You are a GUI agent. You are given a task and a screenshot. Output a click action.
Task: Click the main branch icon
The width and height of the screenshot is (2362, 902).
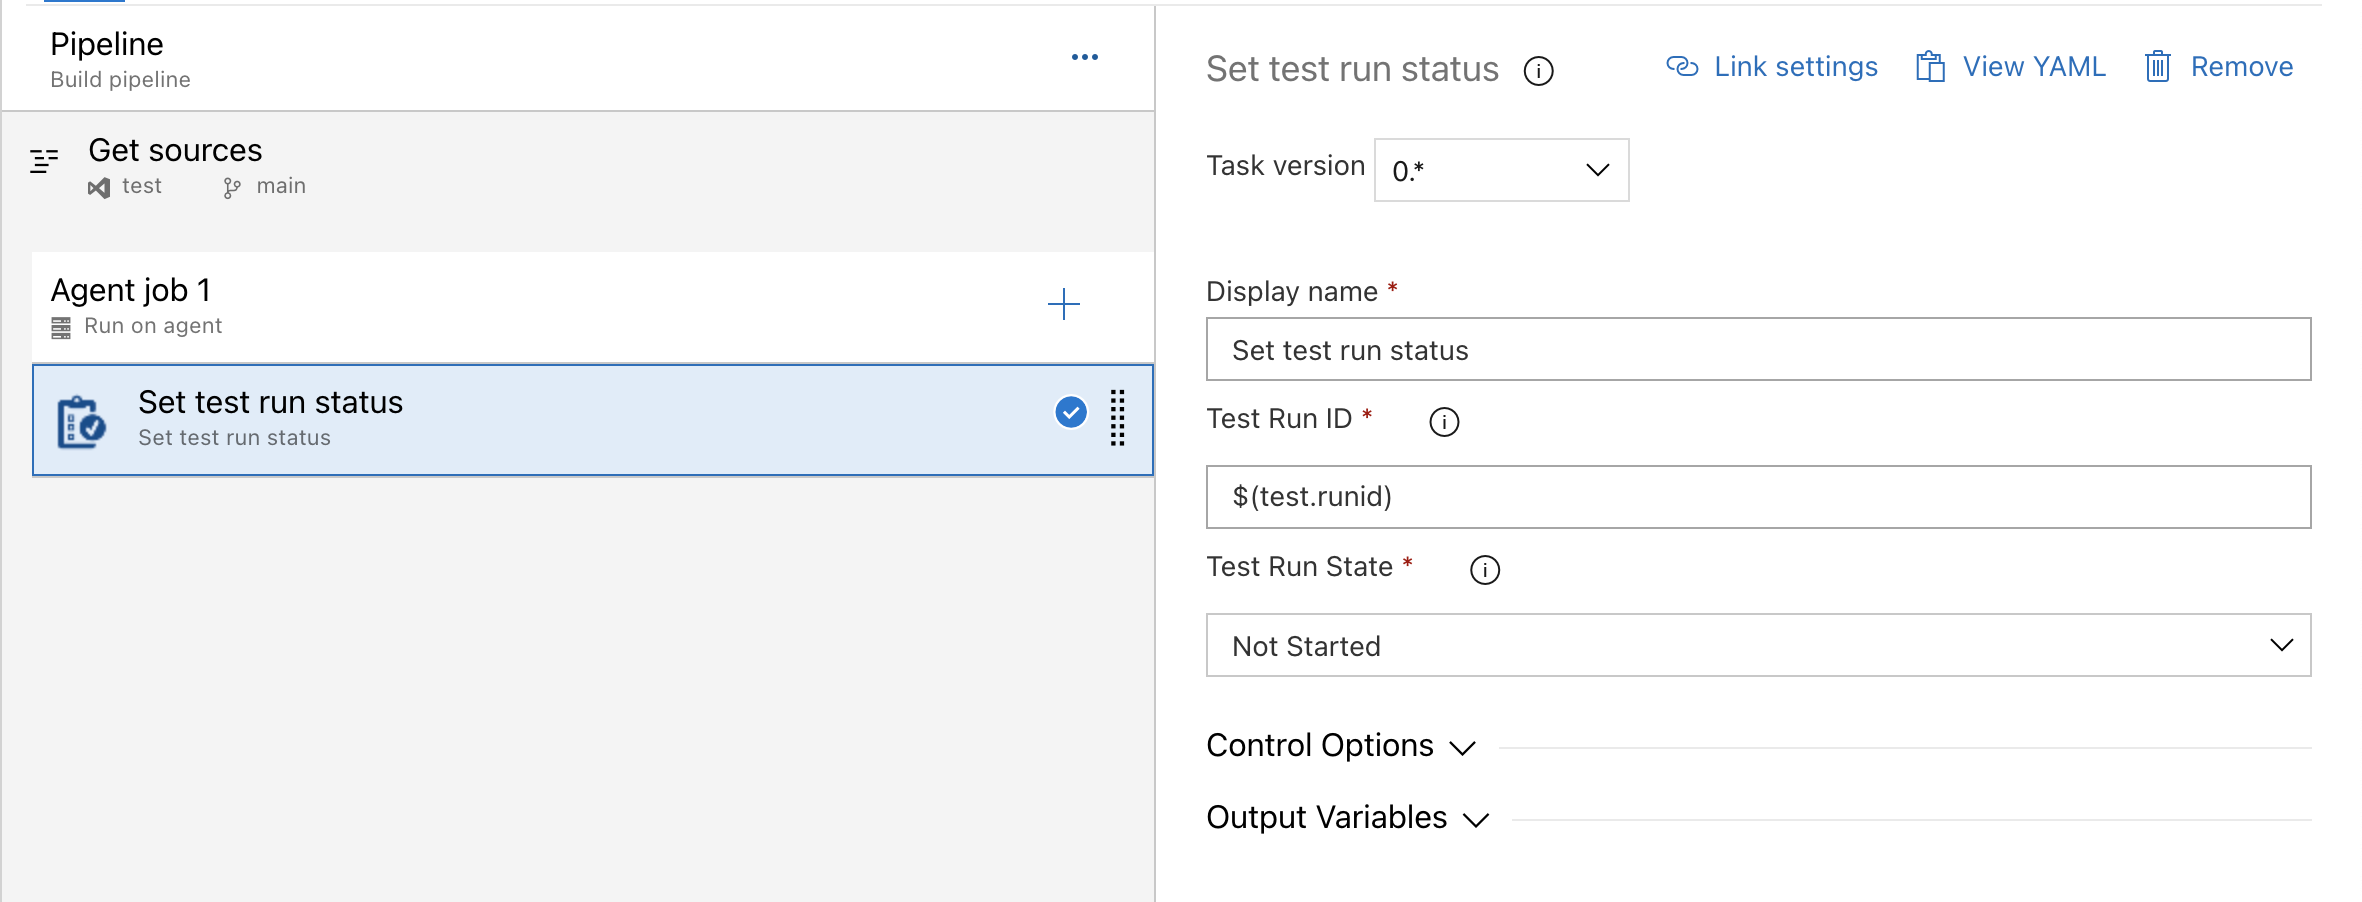[x=231, y=186]
